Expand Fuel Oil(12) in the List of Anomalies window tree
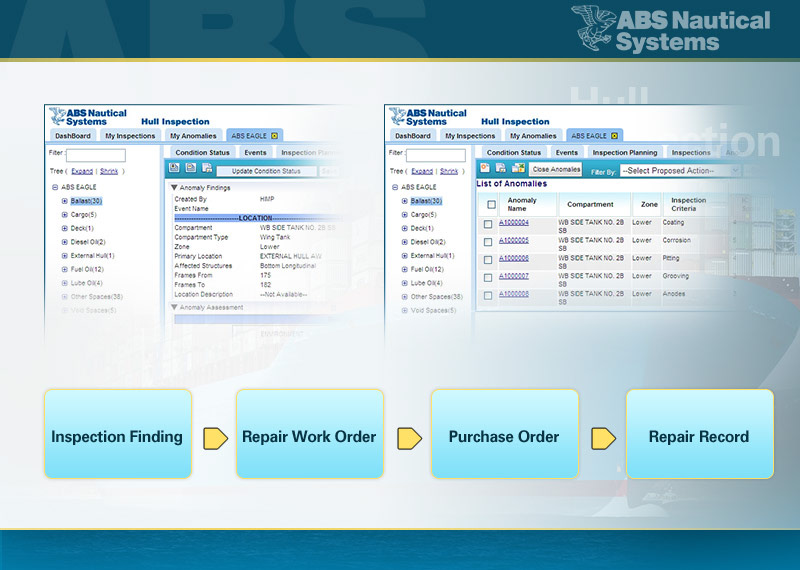Screen dimensions: 800x570 (x=404, y=269)
